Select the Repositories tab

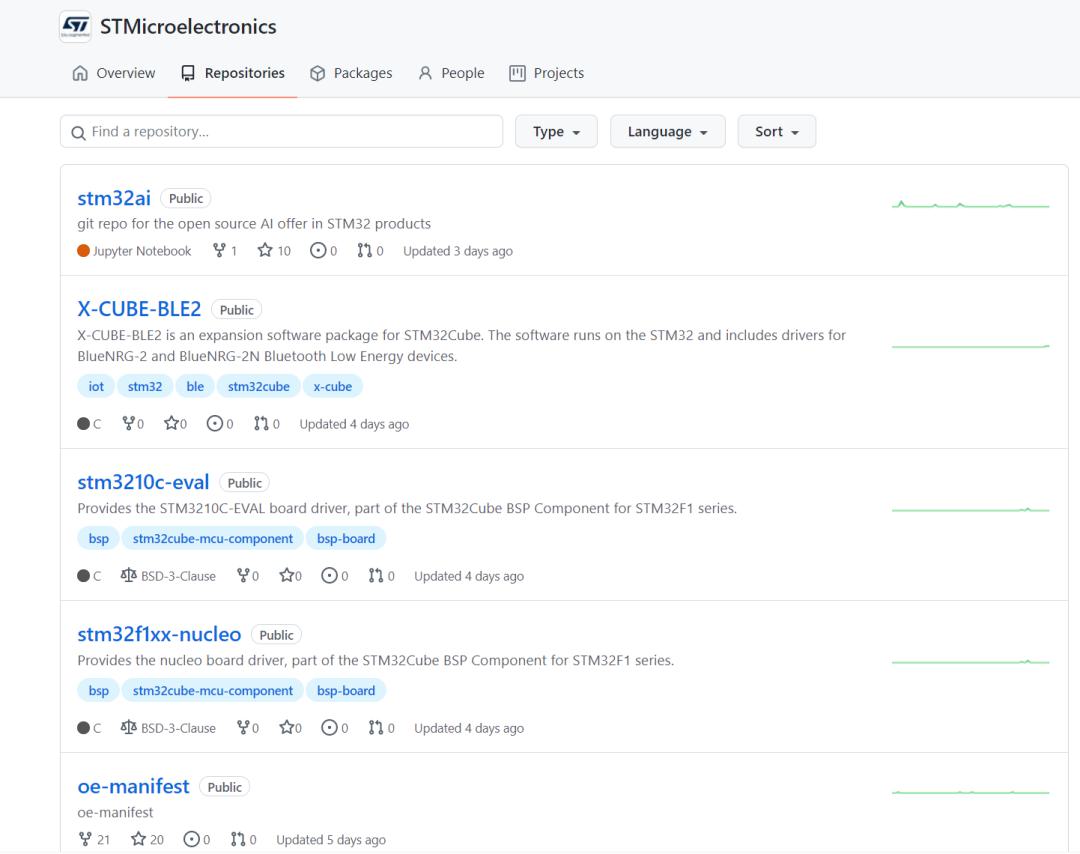coord(232,73)
